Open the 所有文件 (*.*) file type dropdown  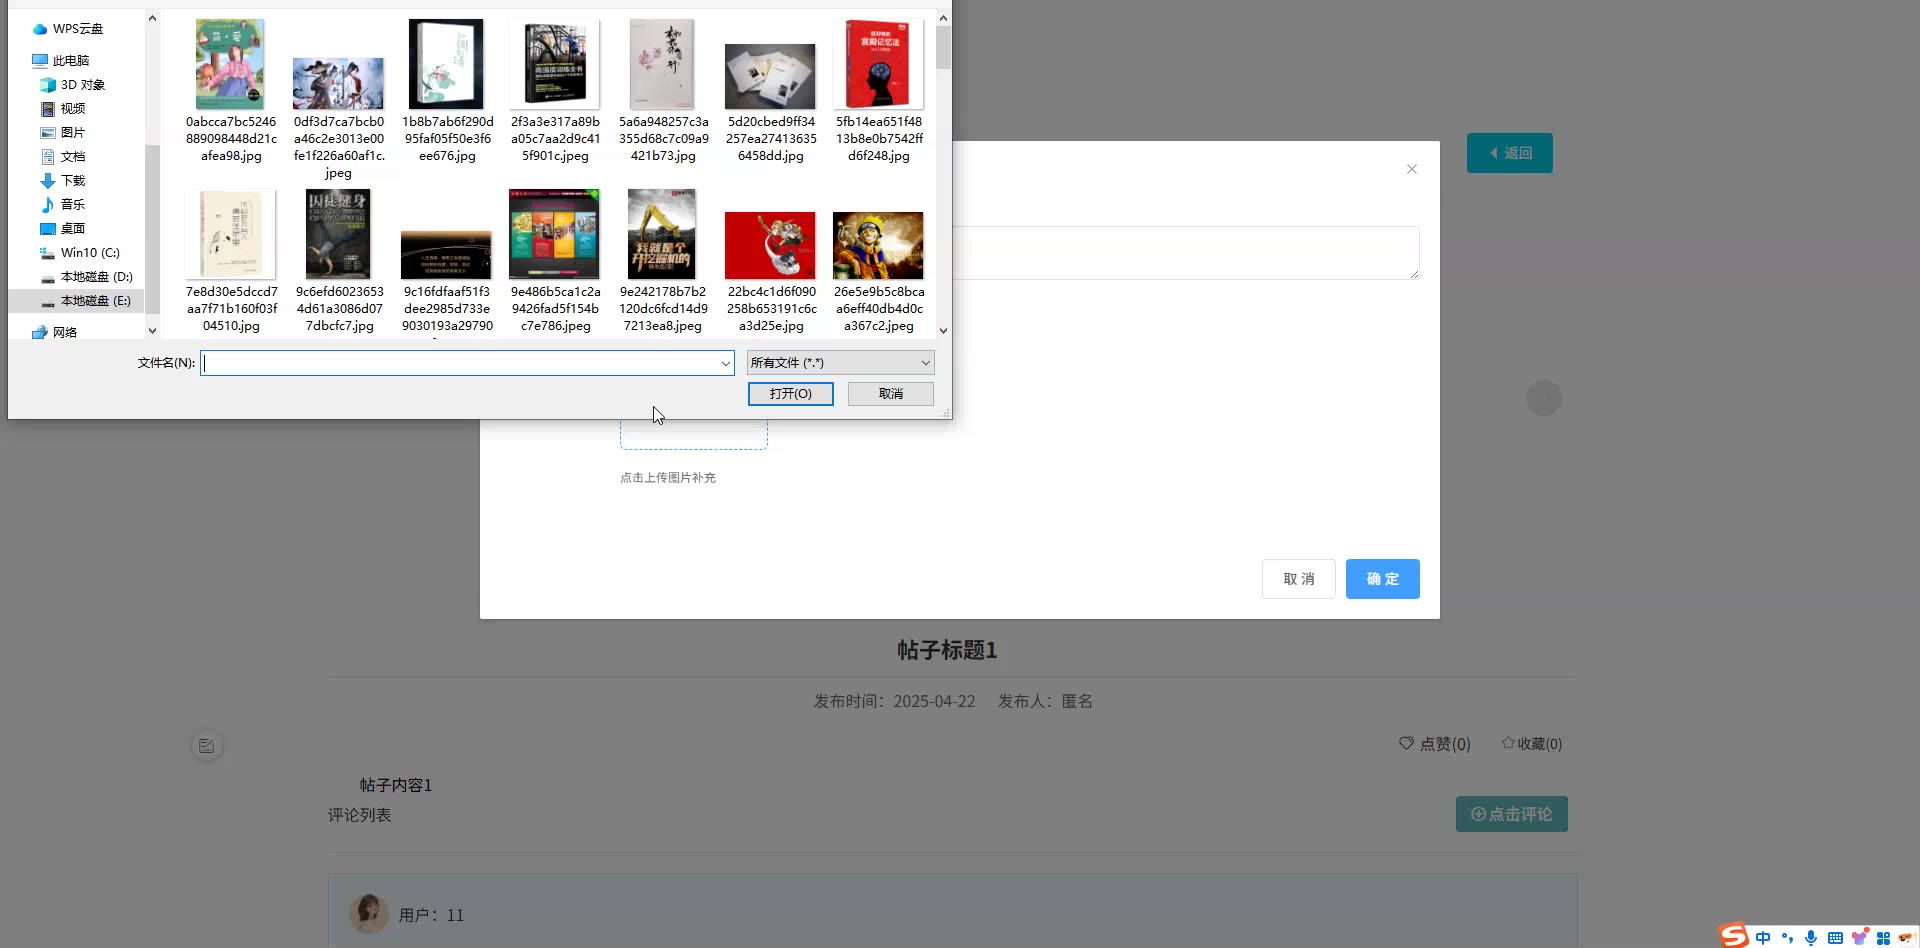[x=840, y=363]
